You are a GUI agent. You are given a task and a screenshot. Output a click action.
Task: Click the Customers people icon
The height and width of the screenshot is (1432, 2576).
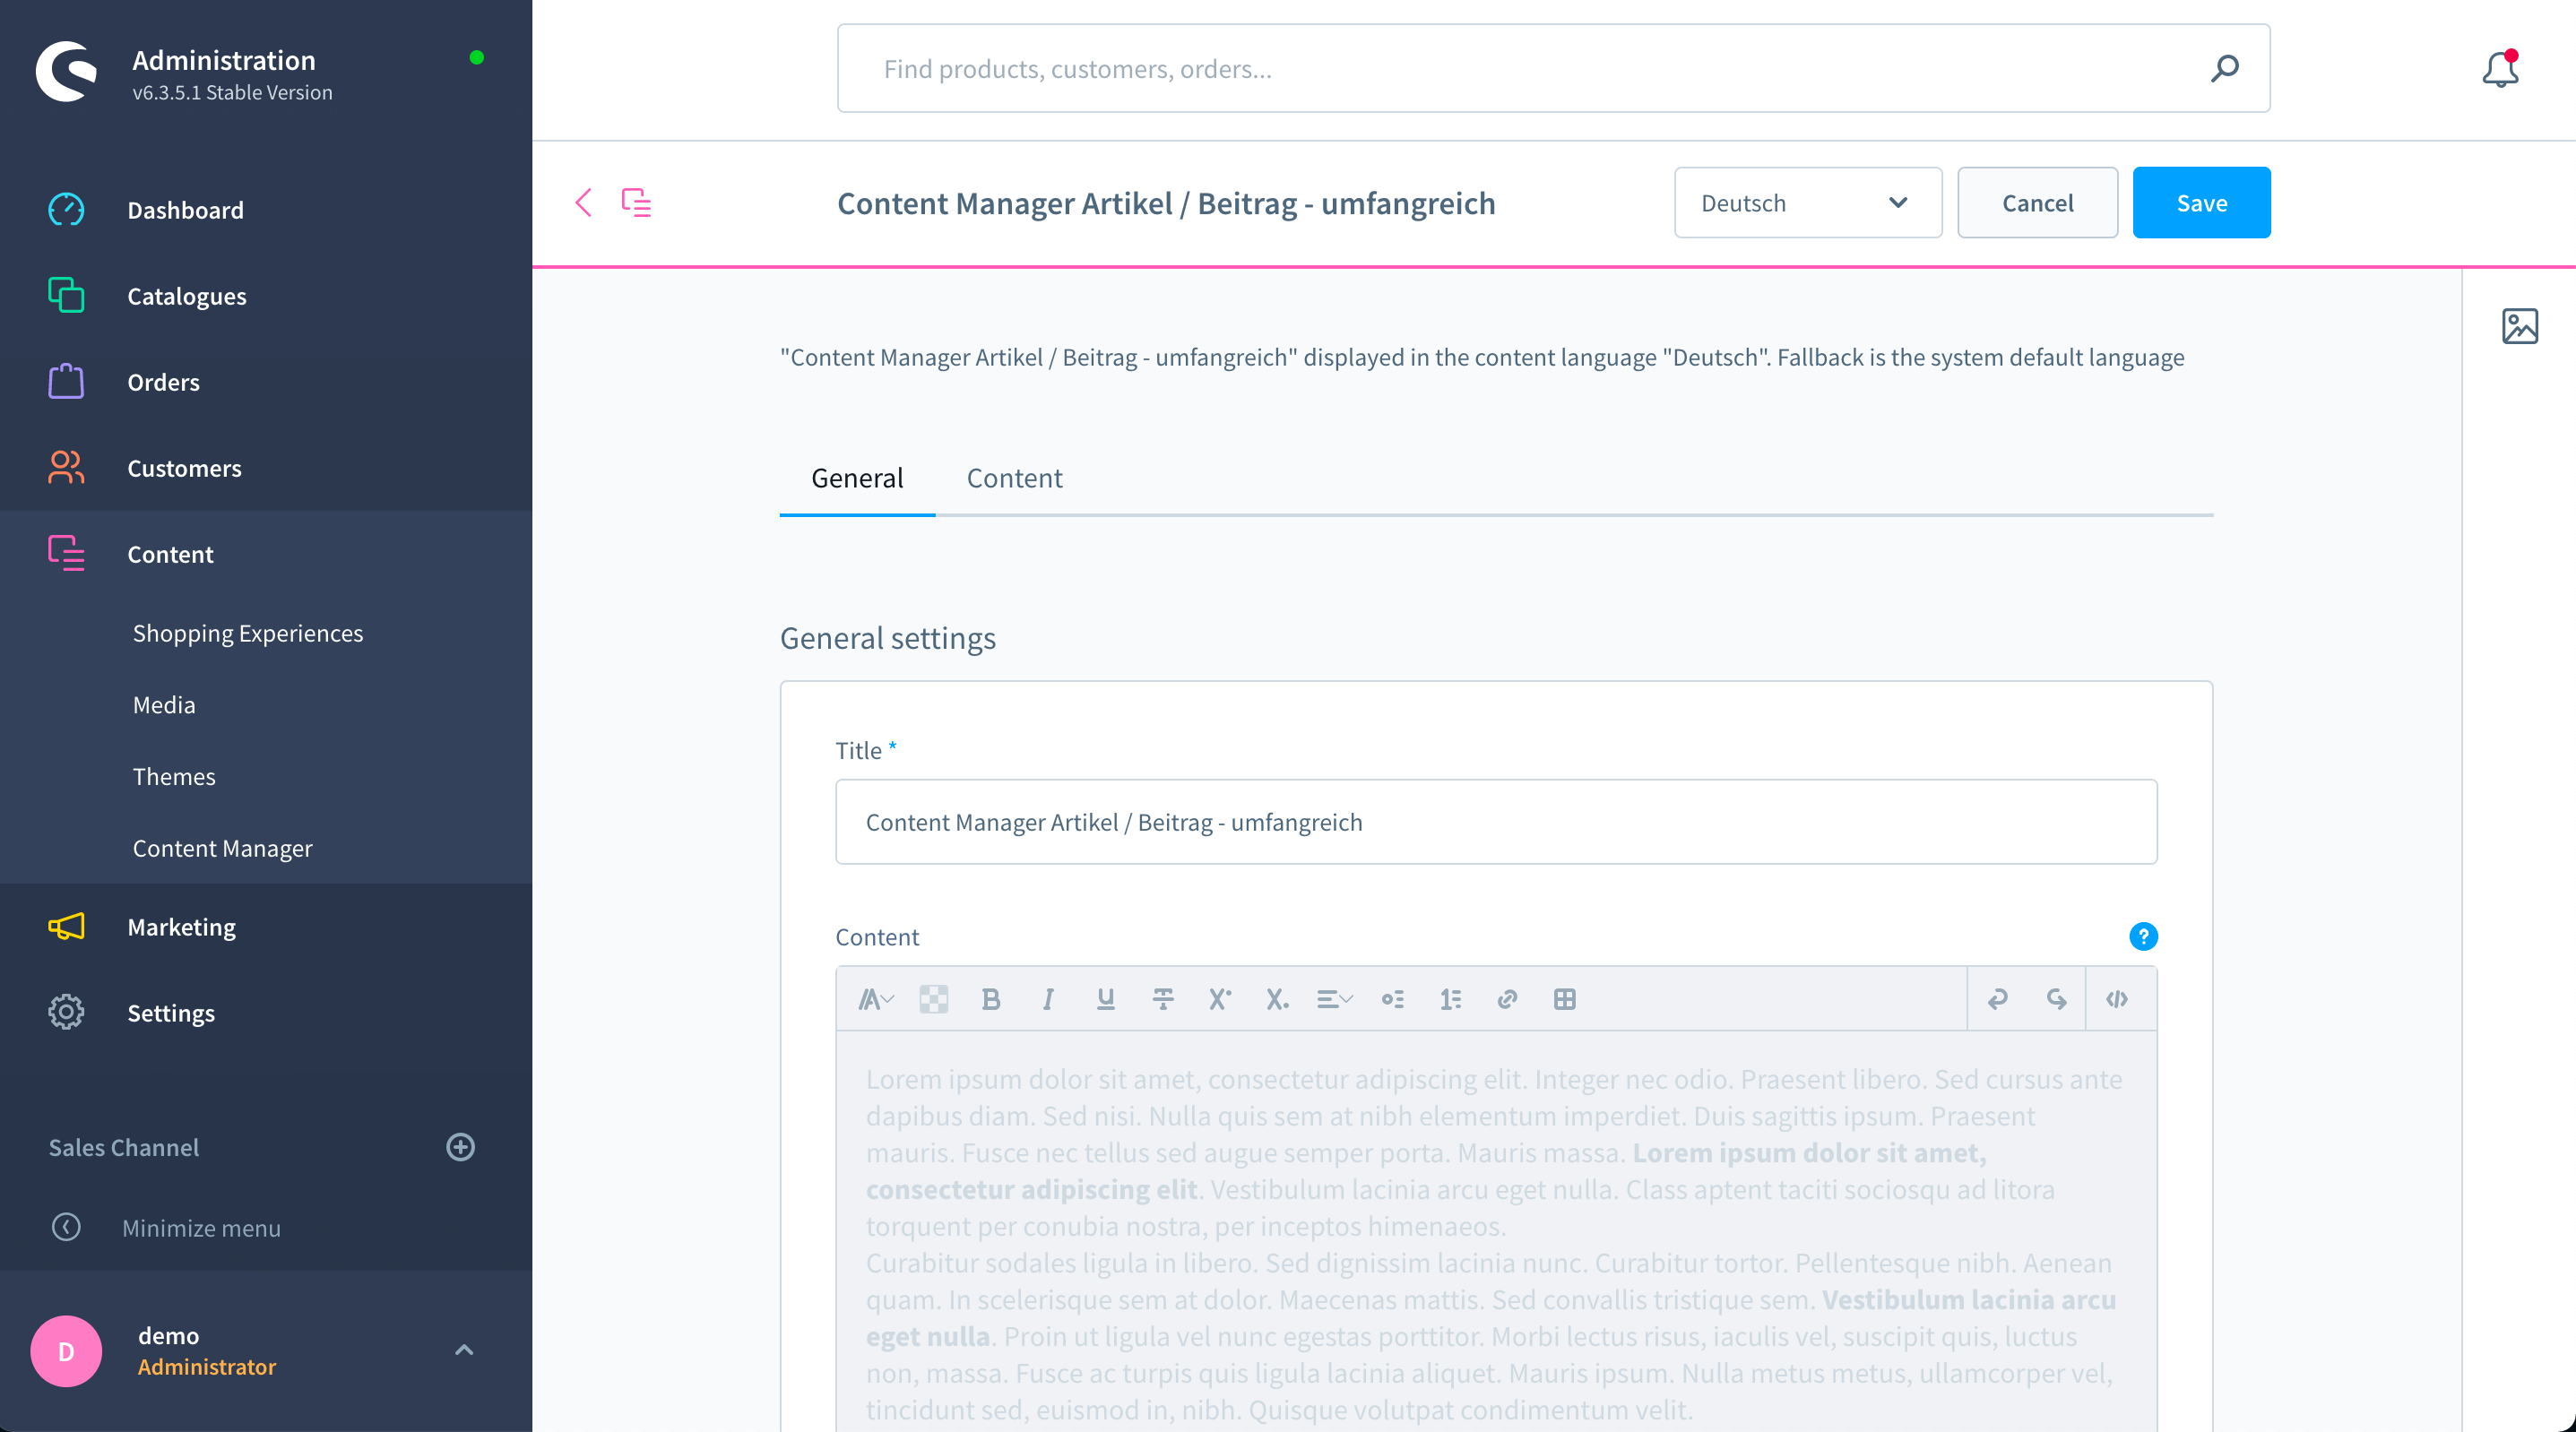click(66, 468)
